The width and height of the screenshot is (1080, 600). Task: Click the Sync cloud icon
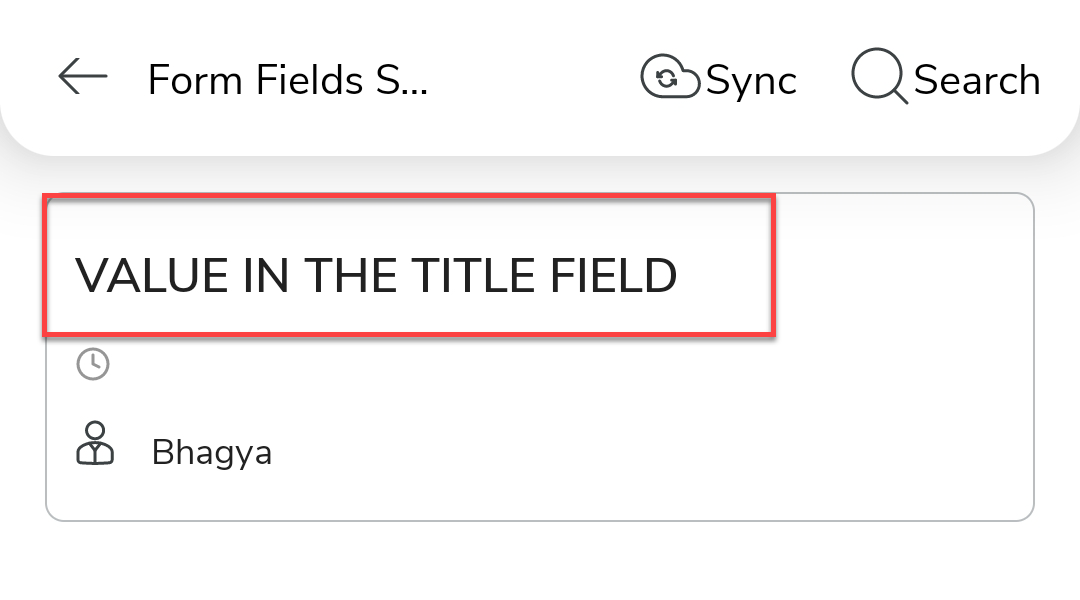[670, 78]
